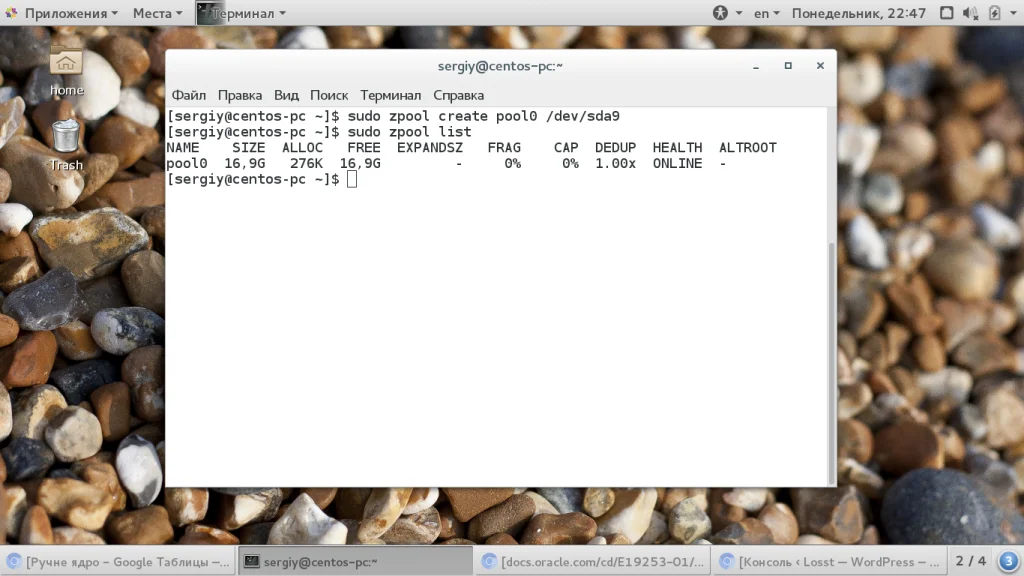Switch to Консоль Losst WordPress taskbar window
This screenshot has height=576, width=1024.
829,561
